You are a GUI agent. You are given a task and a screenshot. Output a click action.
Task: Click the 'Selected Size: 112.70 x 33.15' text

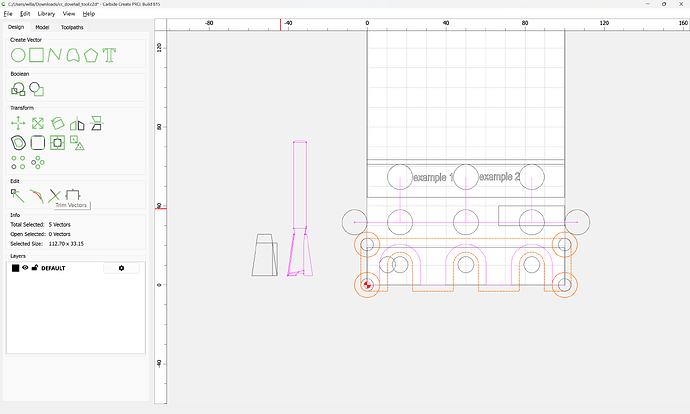(47, 243)
